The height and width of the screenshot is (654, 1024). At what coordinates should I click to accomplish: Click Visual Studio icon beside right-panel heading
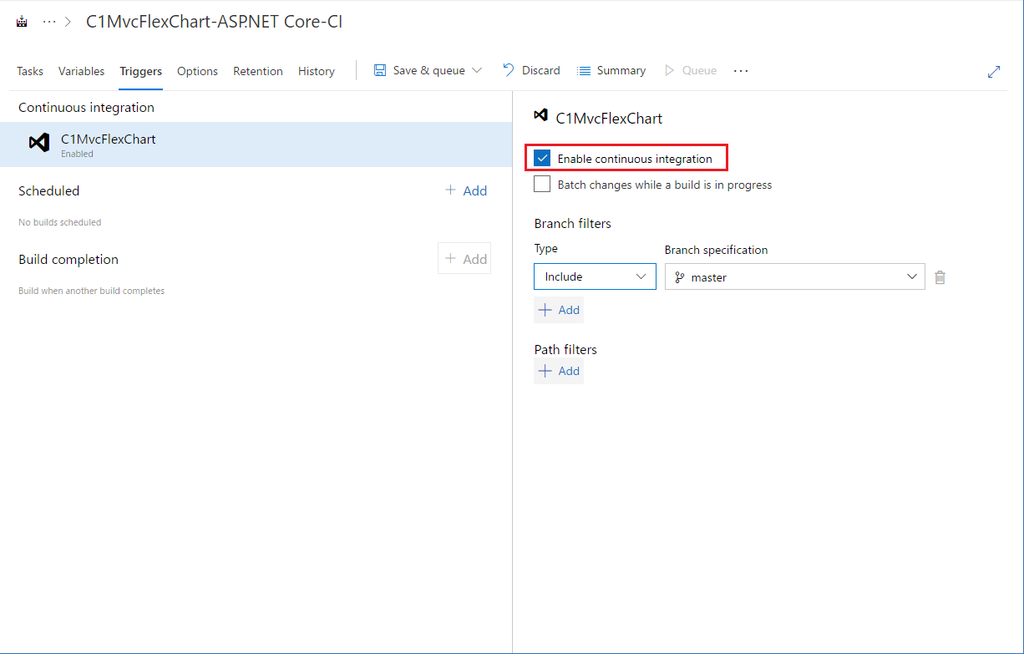[540, 116]
